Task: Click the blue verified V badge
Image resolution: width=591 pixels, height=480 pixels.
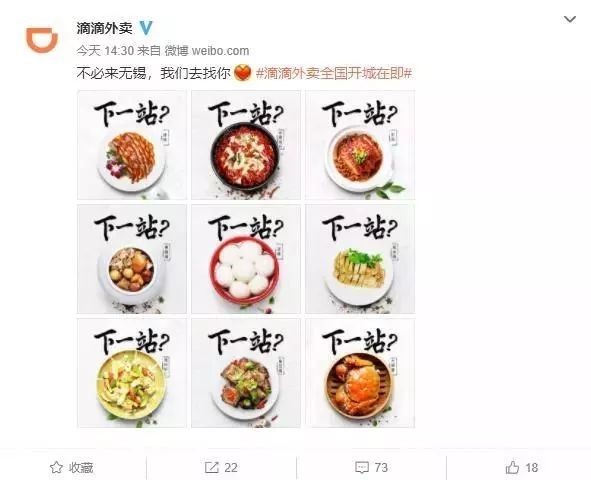Action: pos(146,28)
